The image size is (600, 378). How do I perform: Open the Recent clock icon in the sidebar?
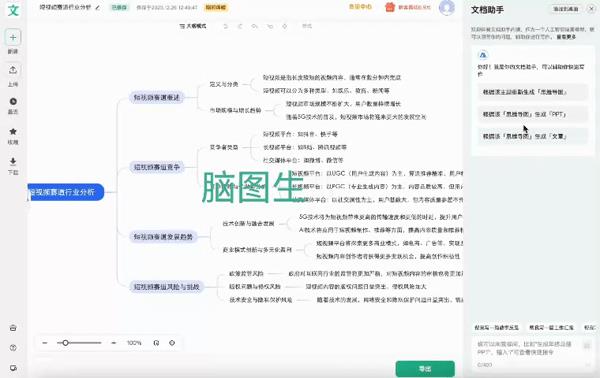coord(13,101)
